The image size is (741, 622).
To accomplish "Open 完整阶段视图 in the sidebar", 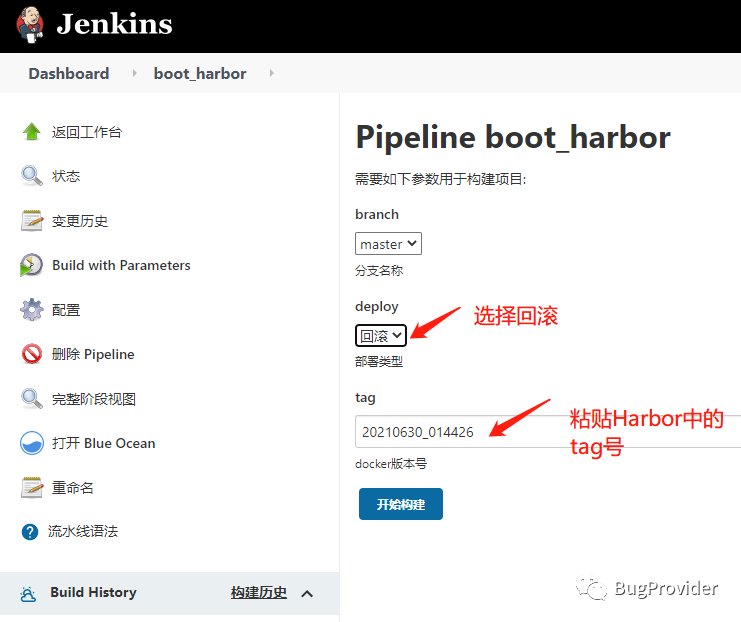I will click(x=94, y=399).
